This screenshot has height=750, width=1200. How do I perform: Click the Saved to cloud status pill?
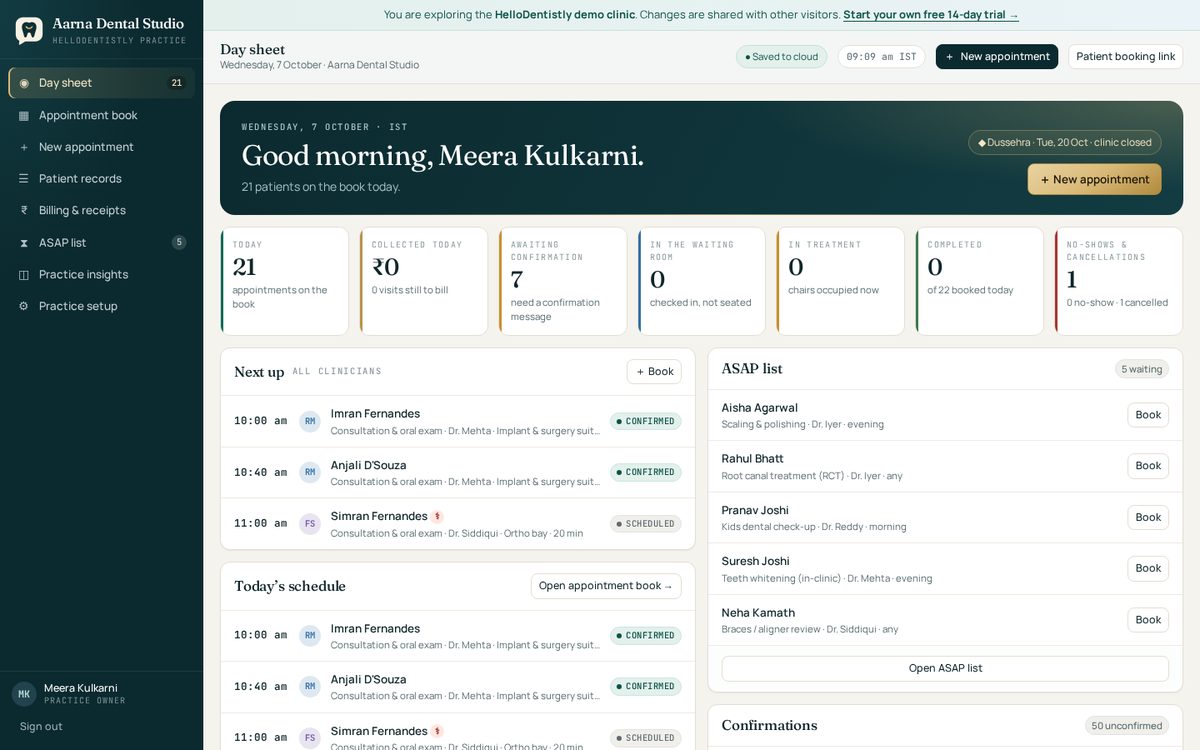(782, 57)
